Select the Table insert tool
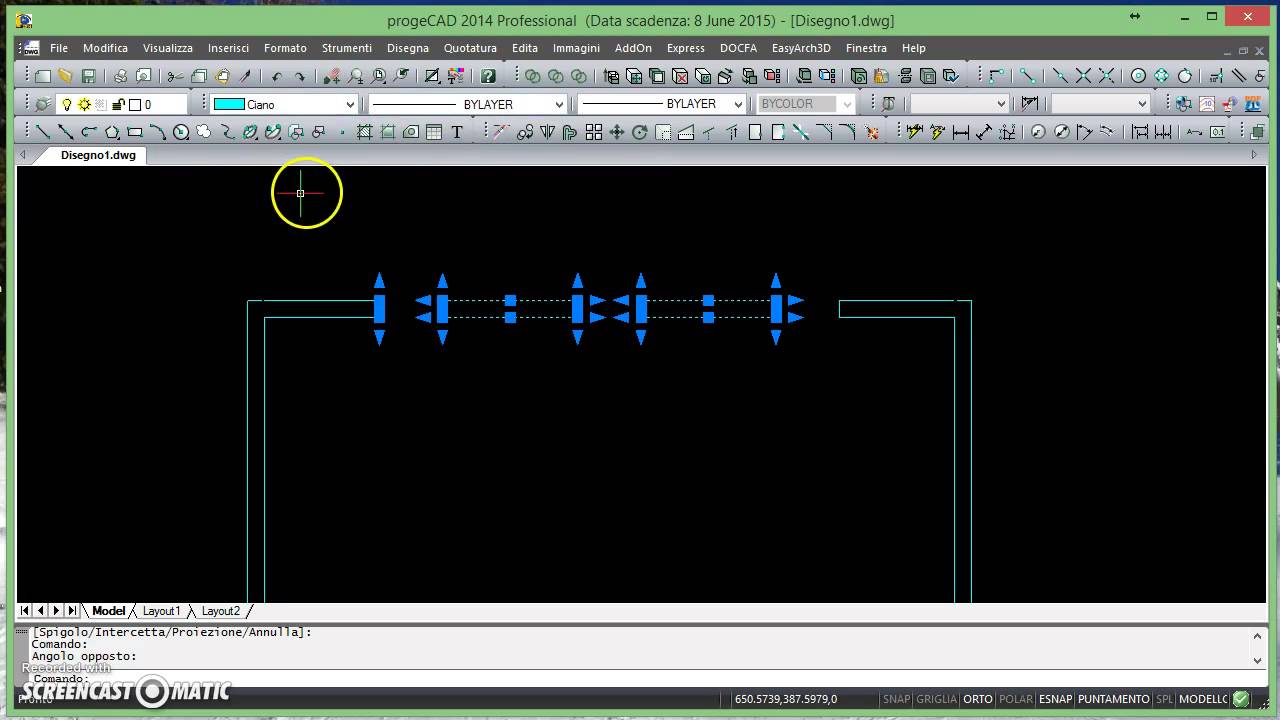 click(x=434, y=132)
